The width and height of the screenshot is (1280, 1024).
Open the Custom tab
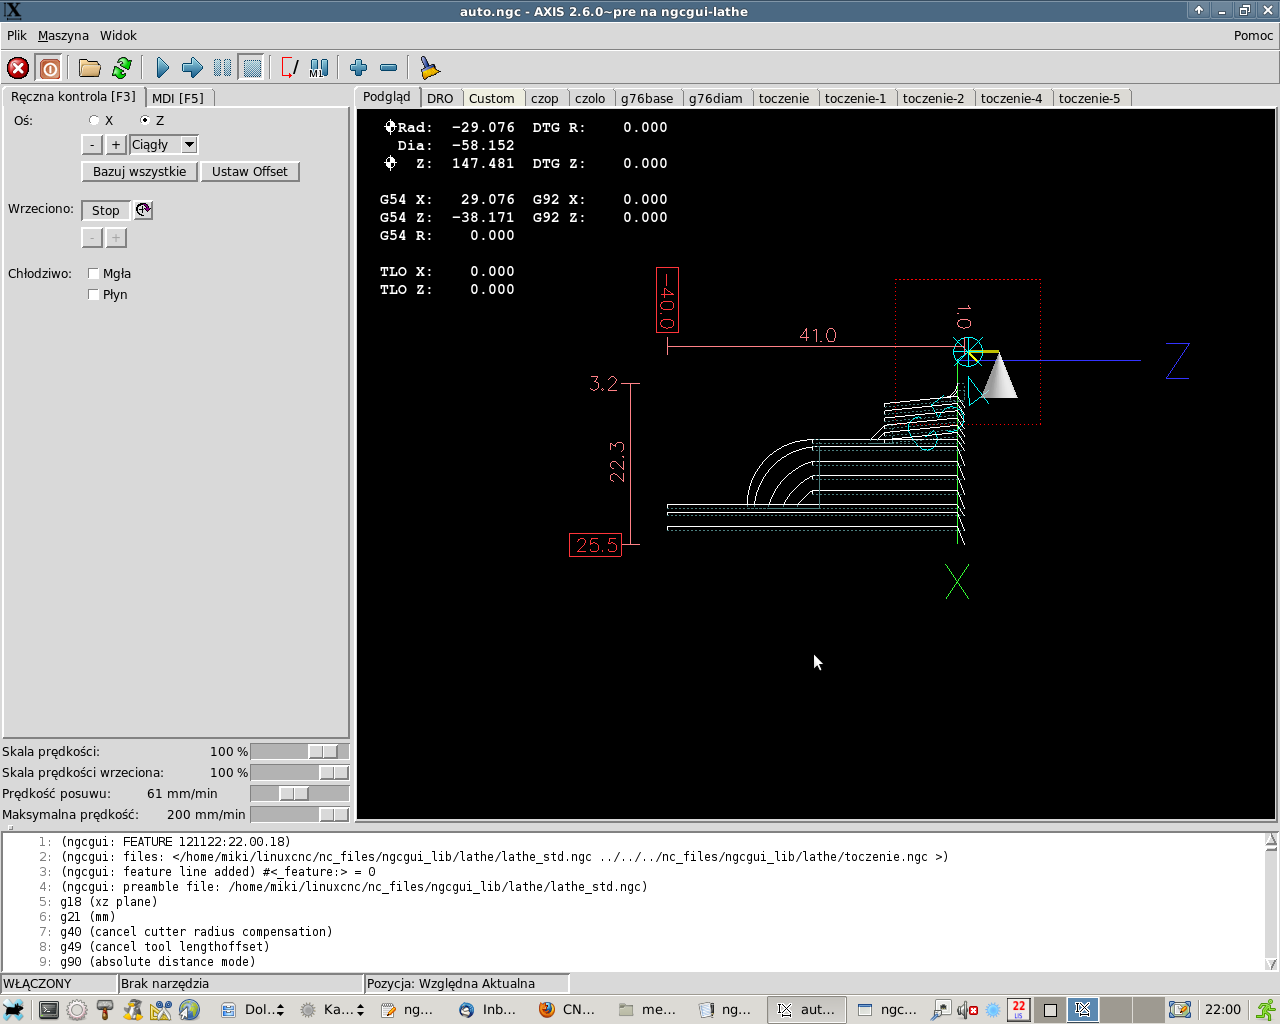pos(492,98)
